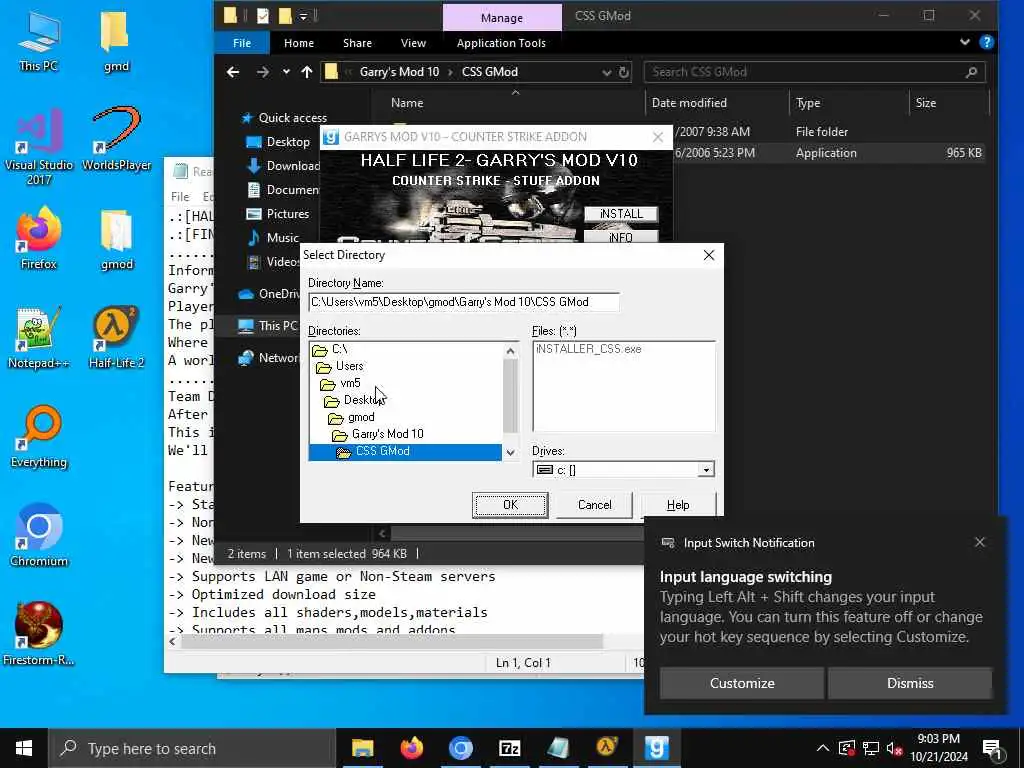
Task: Click the taskbar search box
Action: pyautogui.click(x=191, y=748)
